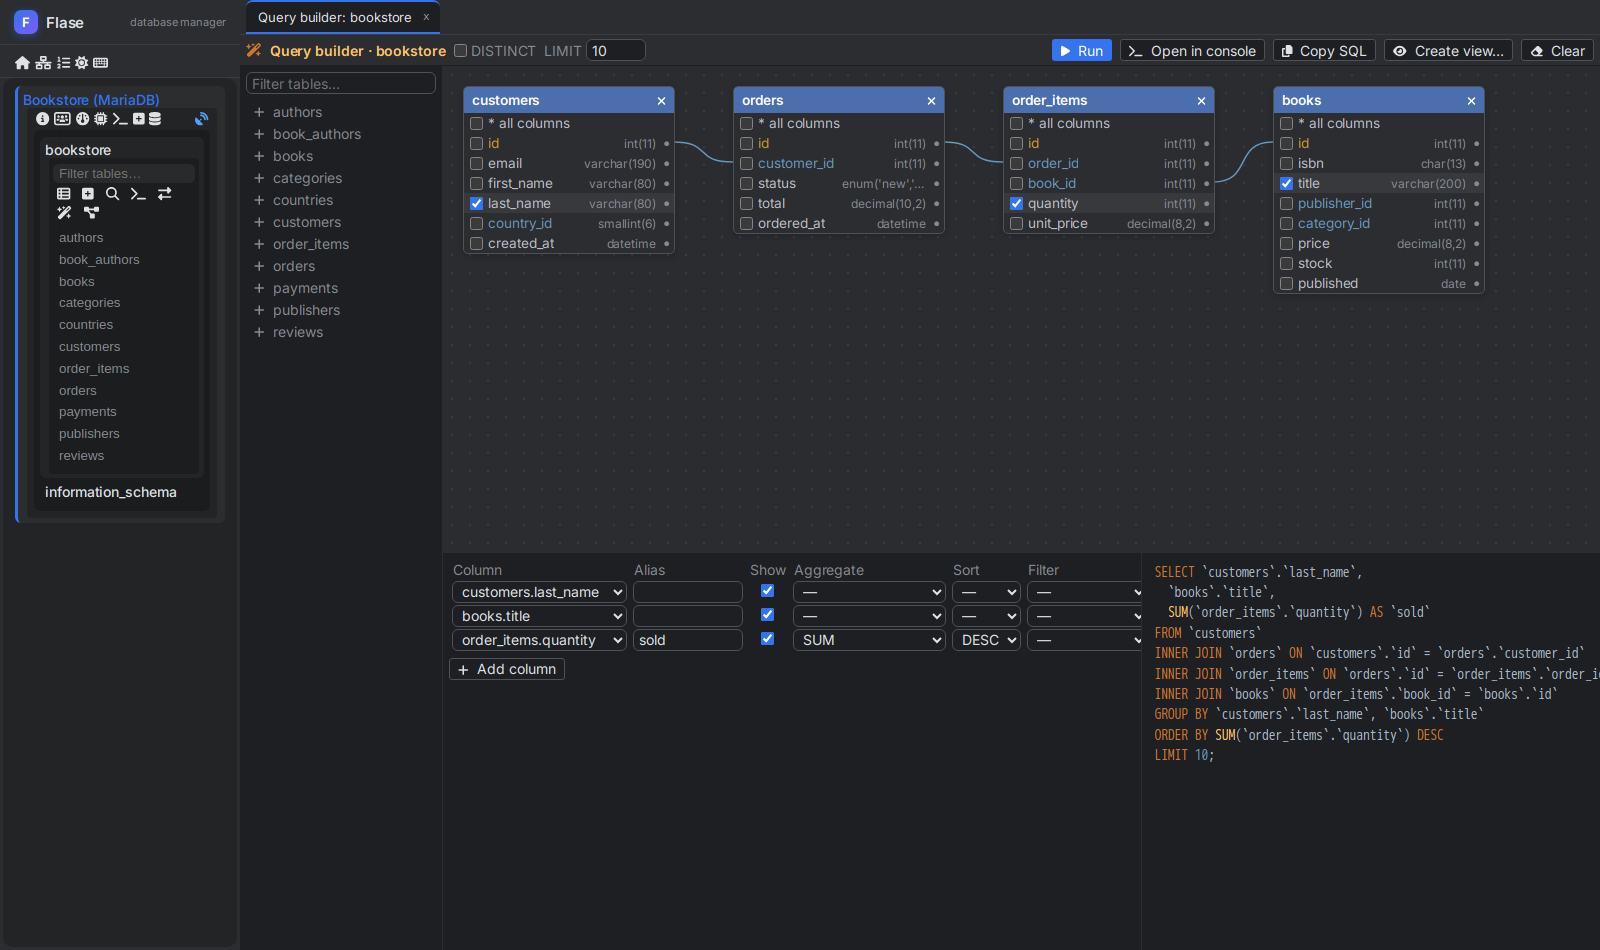Image resolution: width=1600 pixels, height=950 pixels.
Task: Click the blue satellite connection icon
Action: [201, 119]
